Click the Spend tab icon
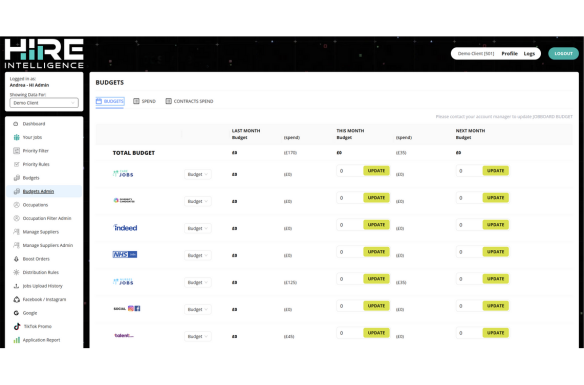 pos(136,101)
